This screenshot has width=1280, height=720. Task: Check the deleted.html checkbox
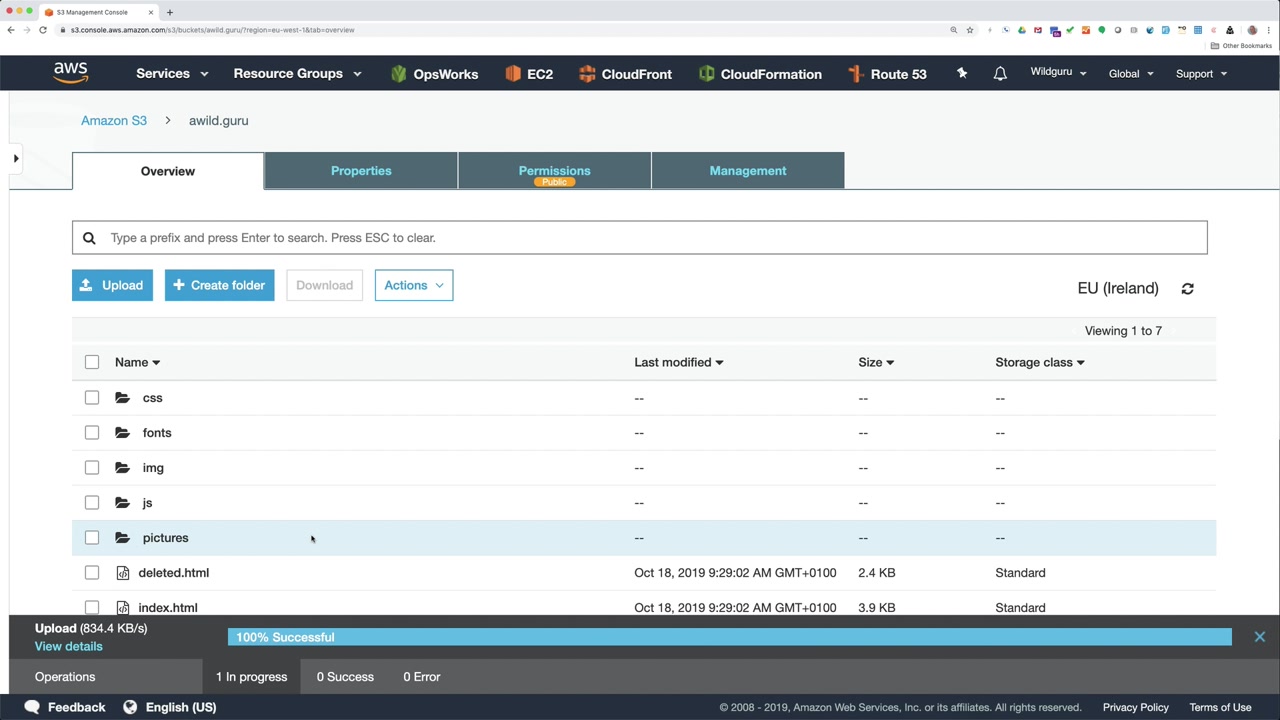[92, 573]
